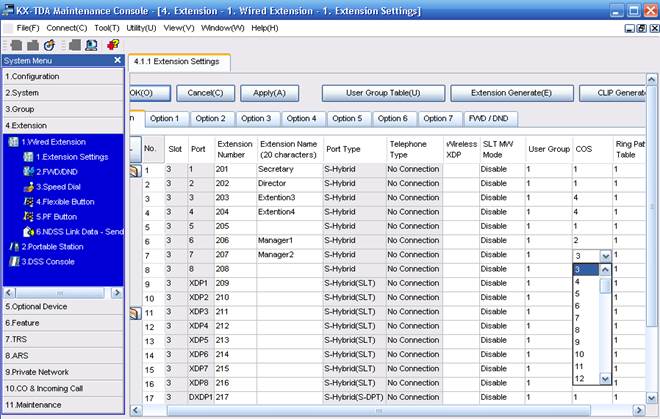The image size is (660, 419).
Task: Click the COS list scroll-down arrow
Action: tap(605, 379)
